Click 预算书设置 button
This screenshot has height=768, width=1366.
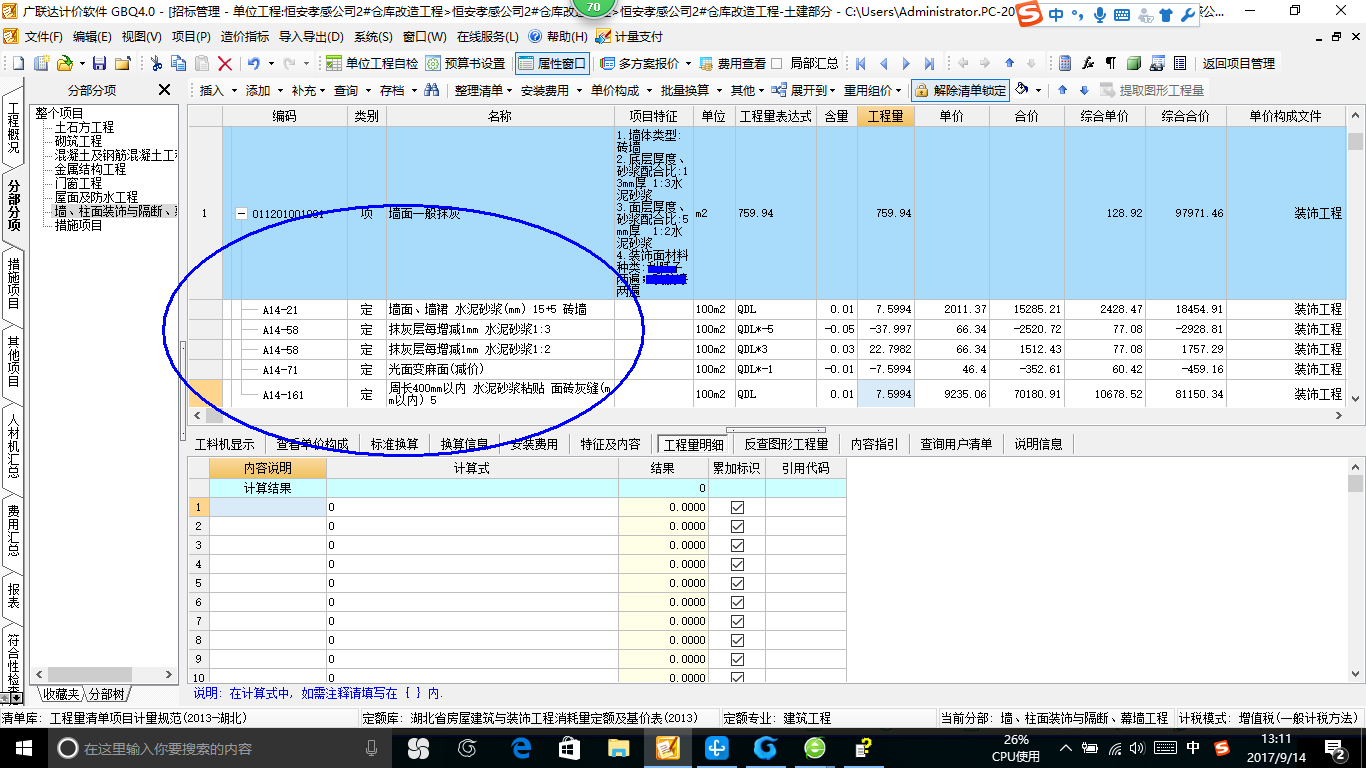(x=465, y=63)
